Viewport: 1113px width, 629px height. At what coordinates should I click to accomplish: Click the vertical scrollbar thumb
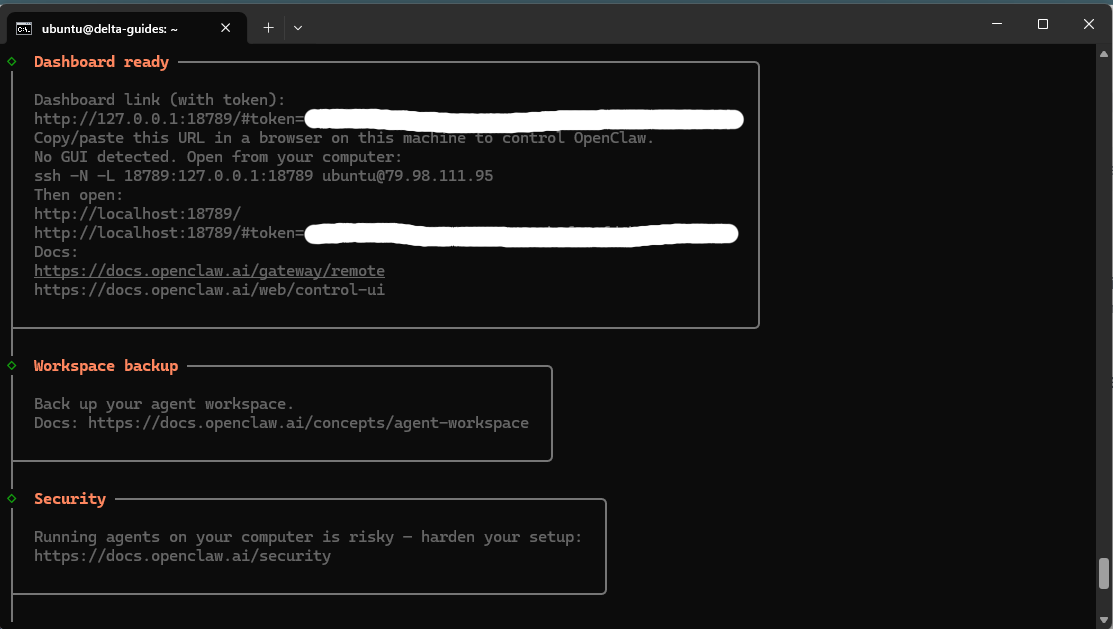pyautogui.click(x=1104, y=573)
